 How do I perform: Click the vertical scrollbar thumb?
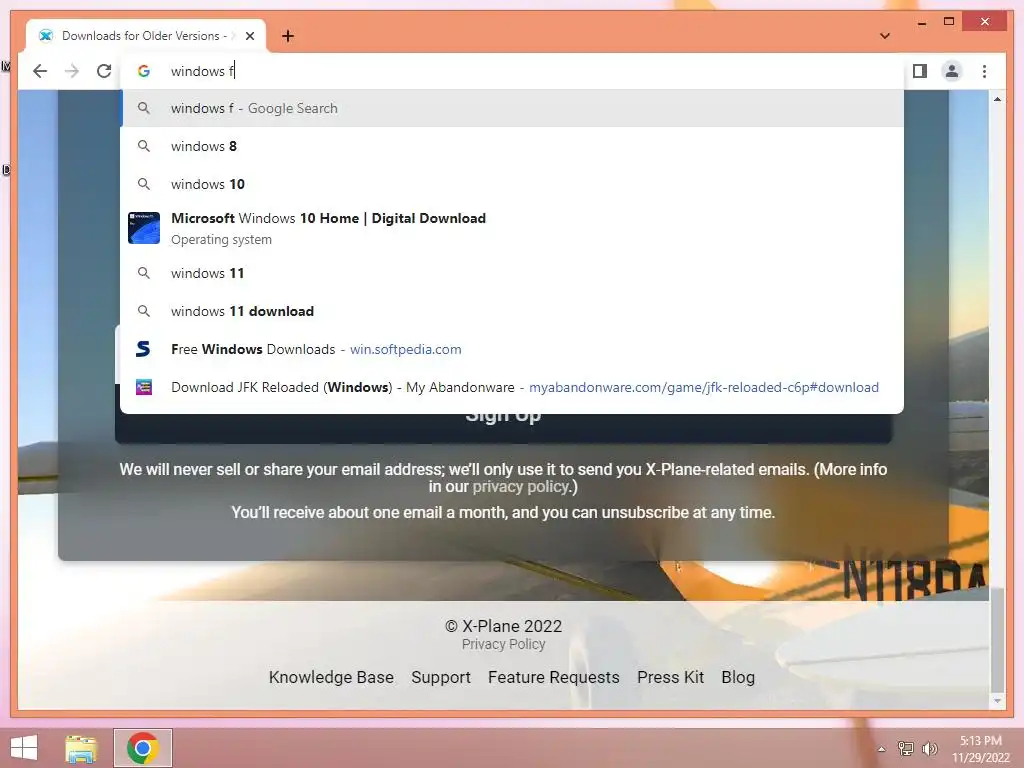click(x=997, y=639)
